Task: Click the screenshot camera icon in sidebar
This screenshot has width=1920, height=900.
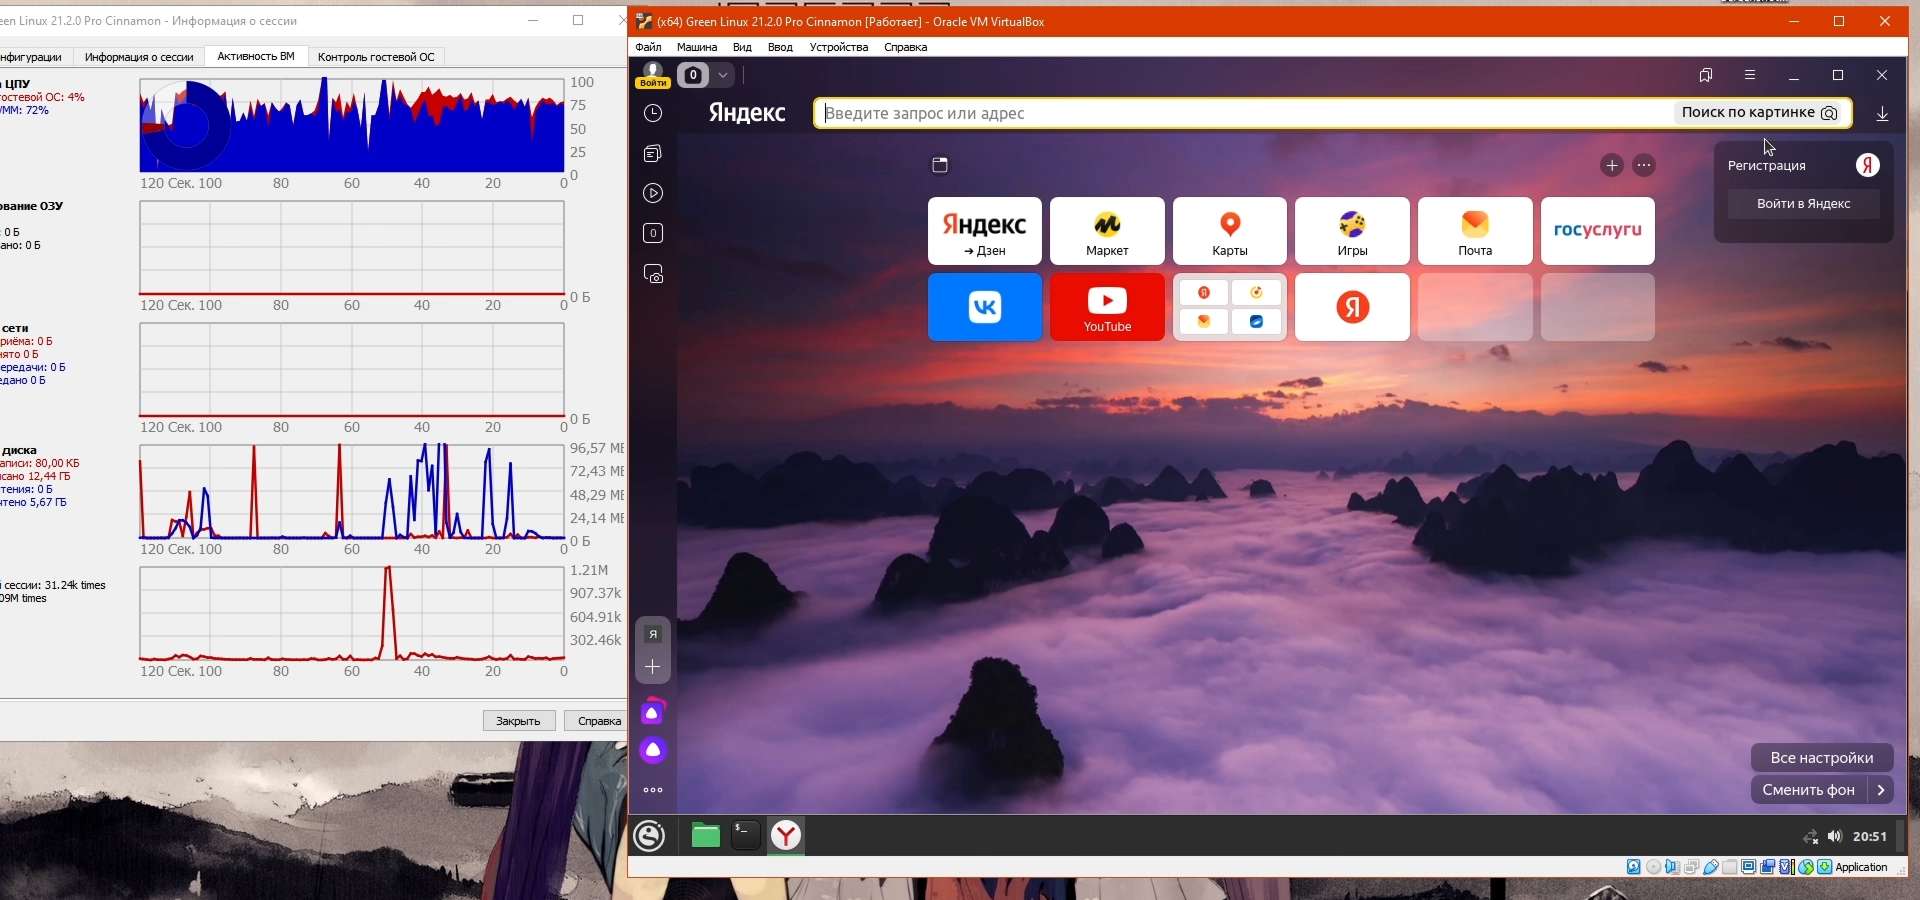Action: (653, 274)
